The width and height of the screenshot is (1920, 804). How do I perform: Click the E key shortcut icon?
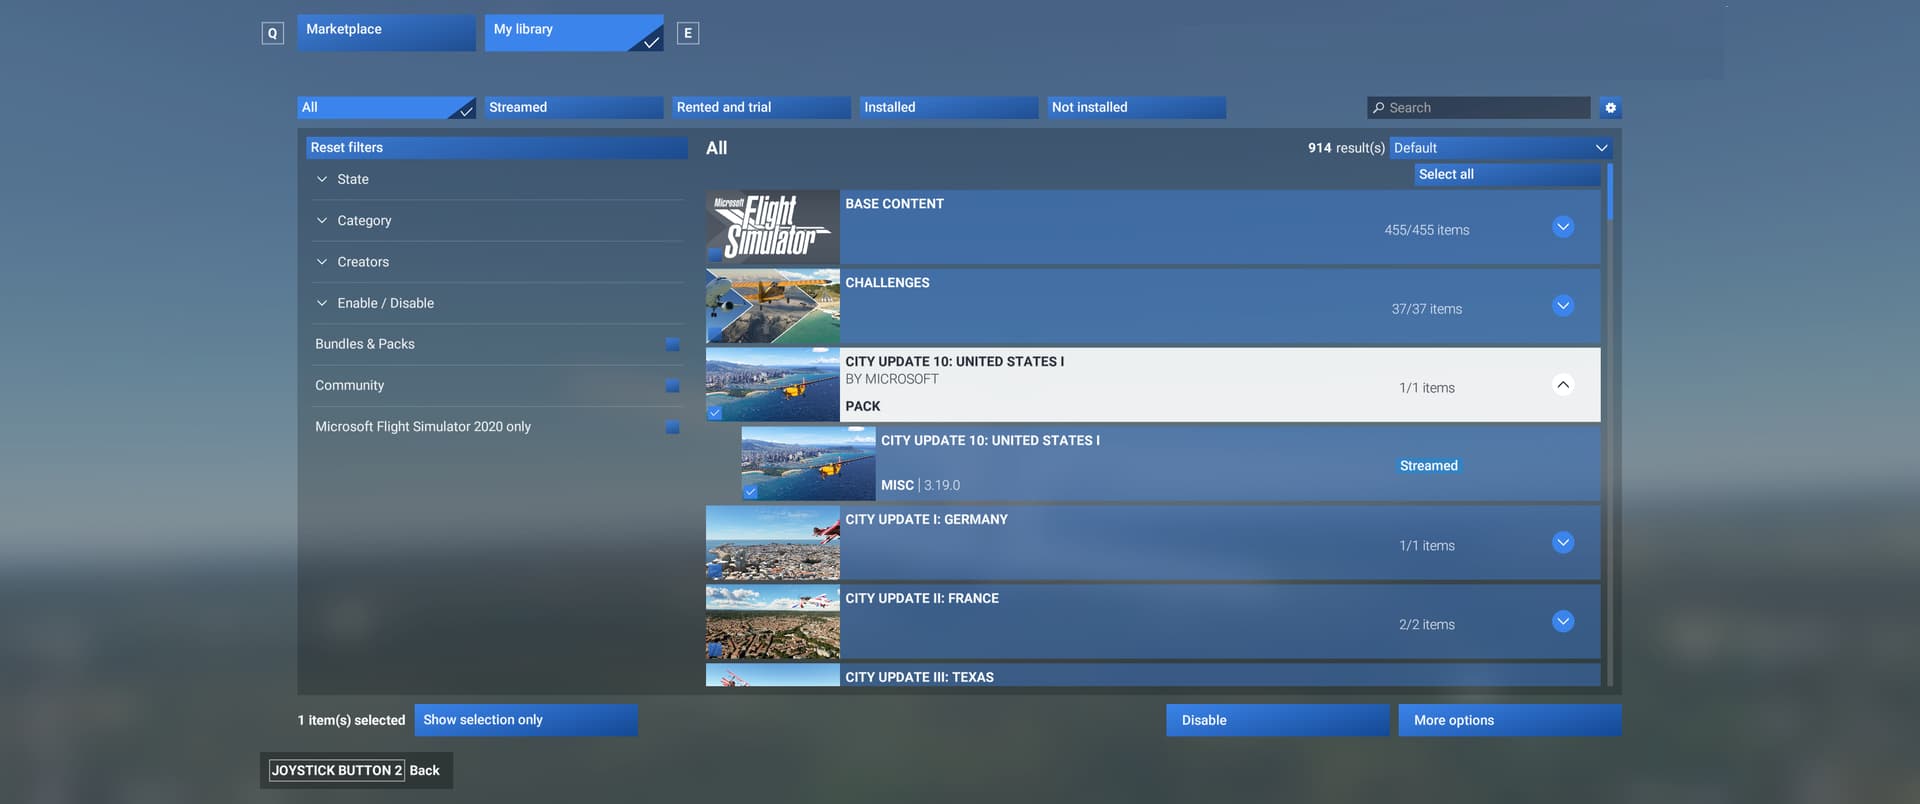(688, 33)
